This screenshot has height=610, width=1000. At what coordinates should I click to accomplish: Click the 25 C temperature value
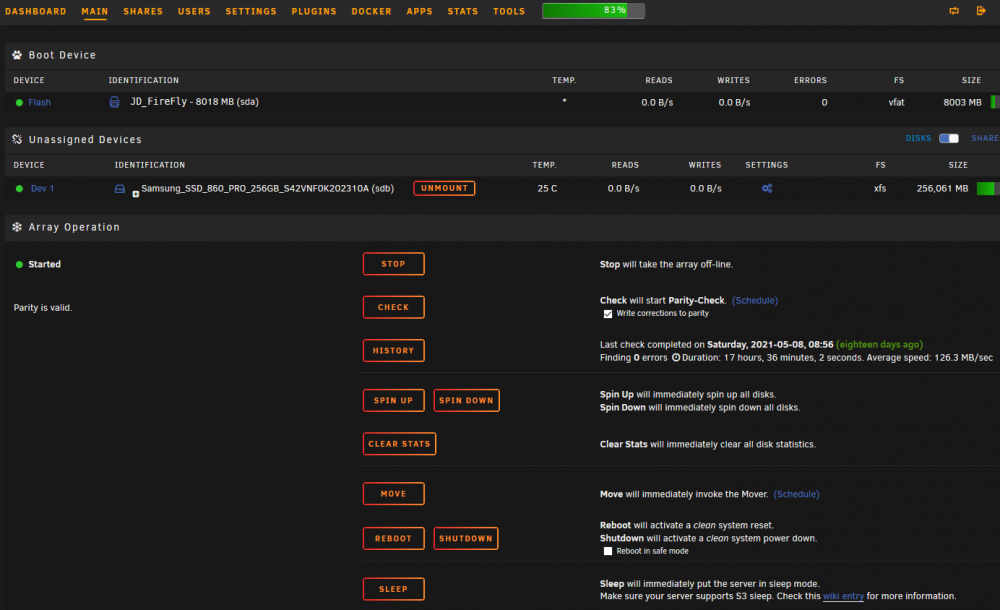pos(547,189)
